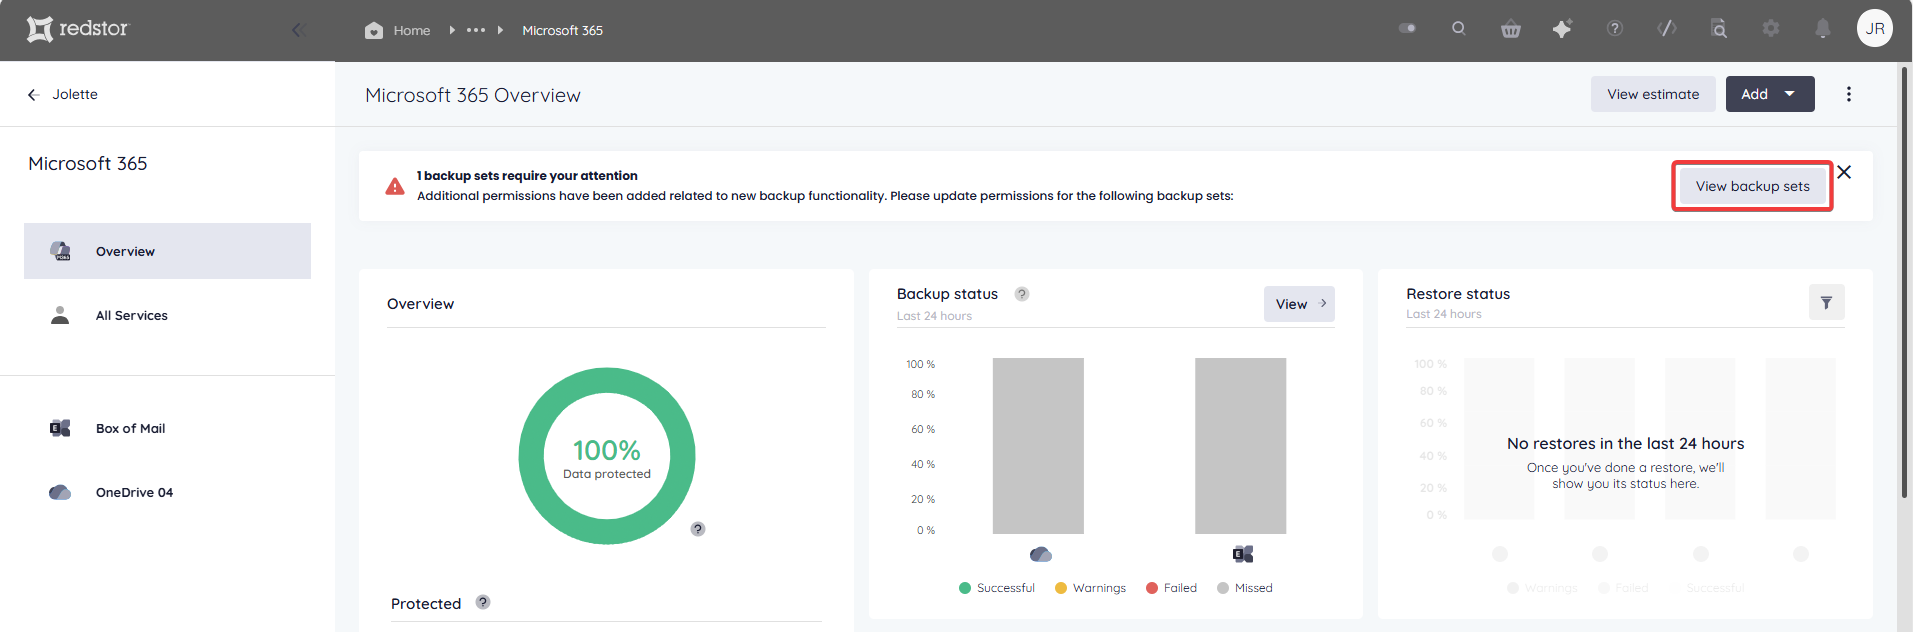Screen dimensions: 1913x632
Task: Open the three-dot more options menu
Action: point(1848,94)
